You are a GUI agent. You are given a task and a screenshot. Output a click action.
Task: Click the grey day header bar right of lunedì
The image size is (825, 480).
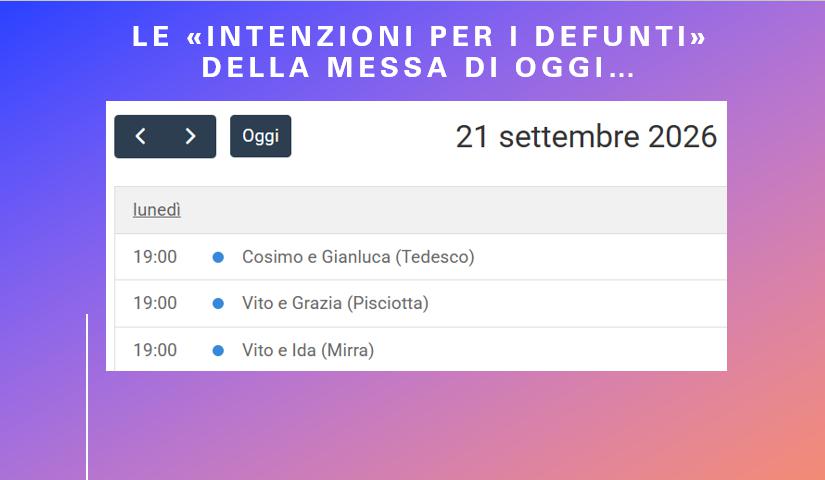coord(452,210)
